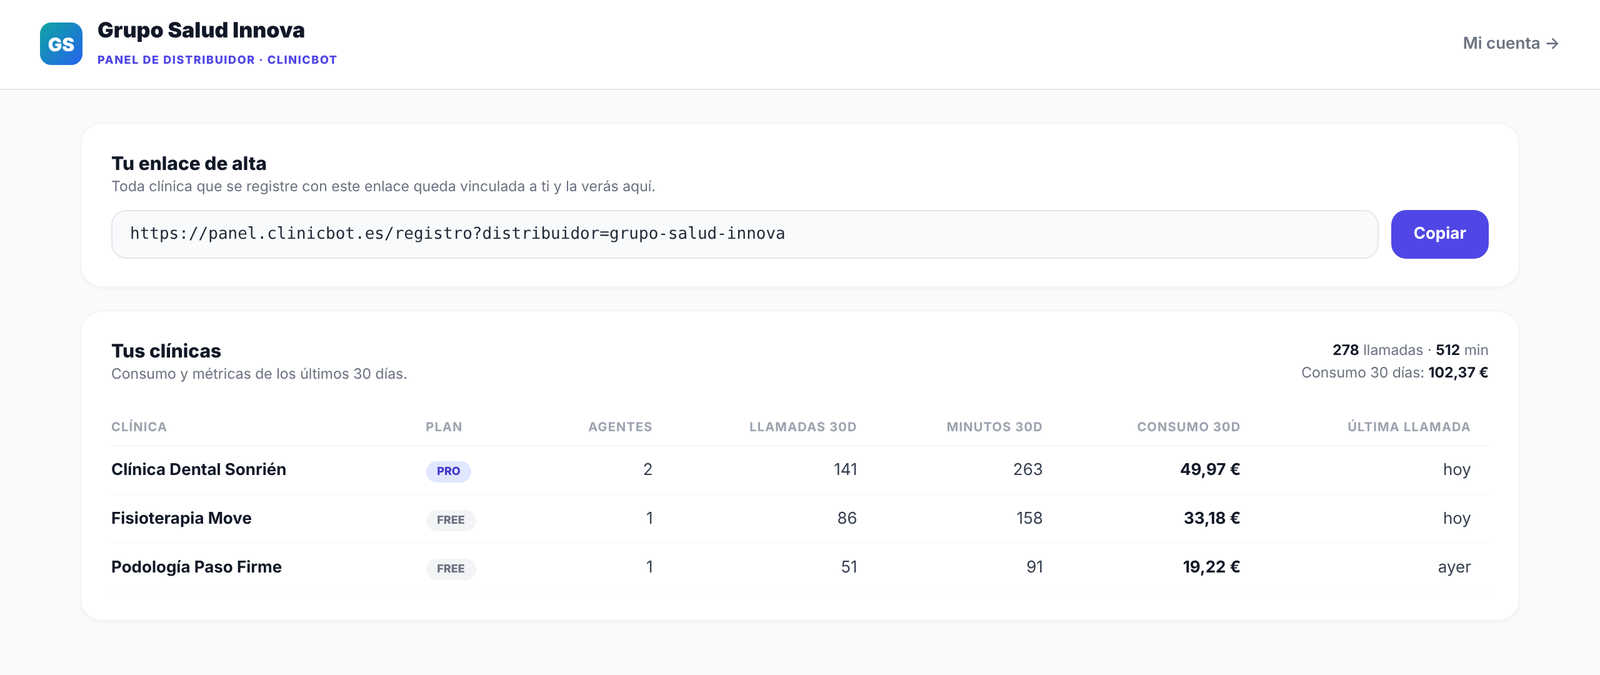Click the agent count for Podología Paso Firme

point(649,568)
